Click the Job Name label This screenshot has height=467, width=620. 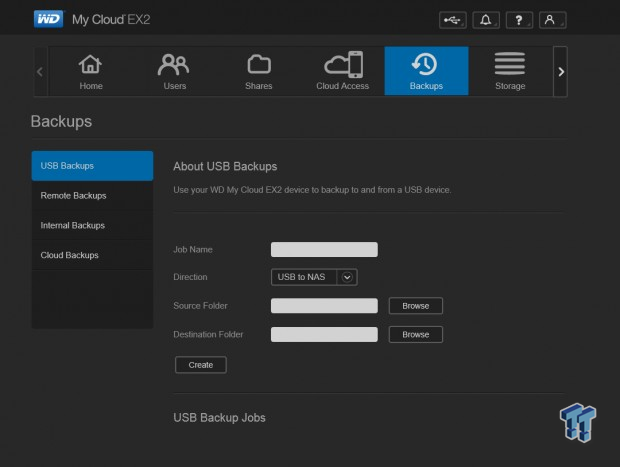click(193, 250)
